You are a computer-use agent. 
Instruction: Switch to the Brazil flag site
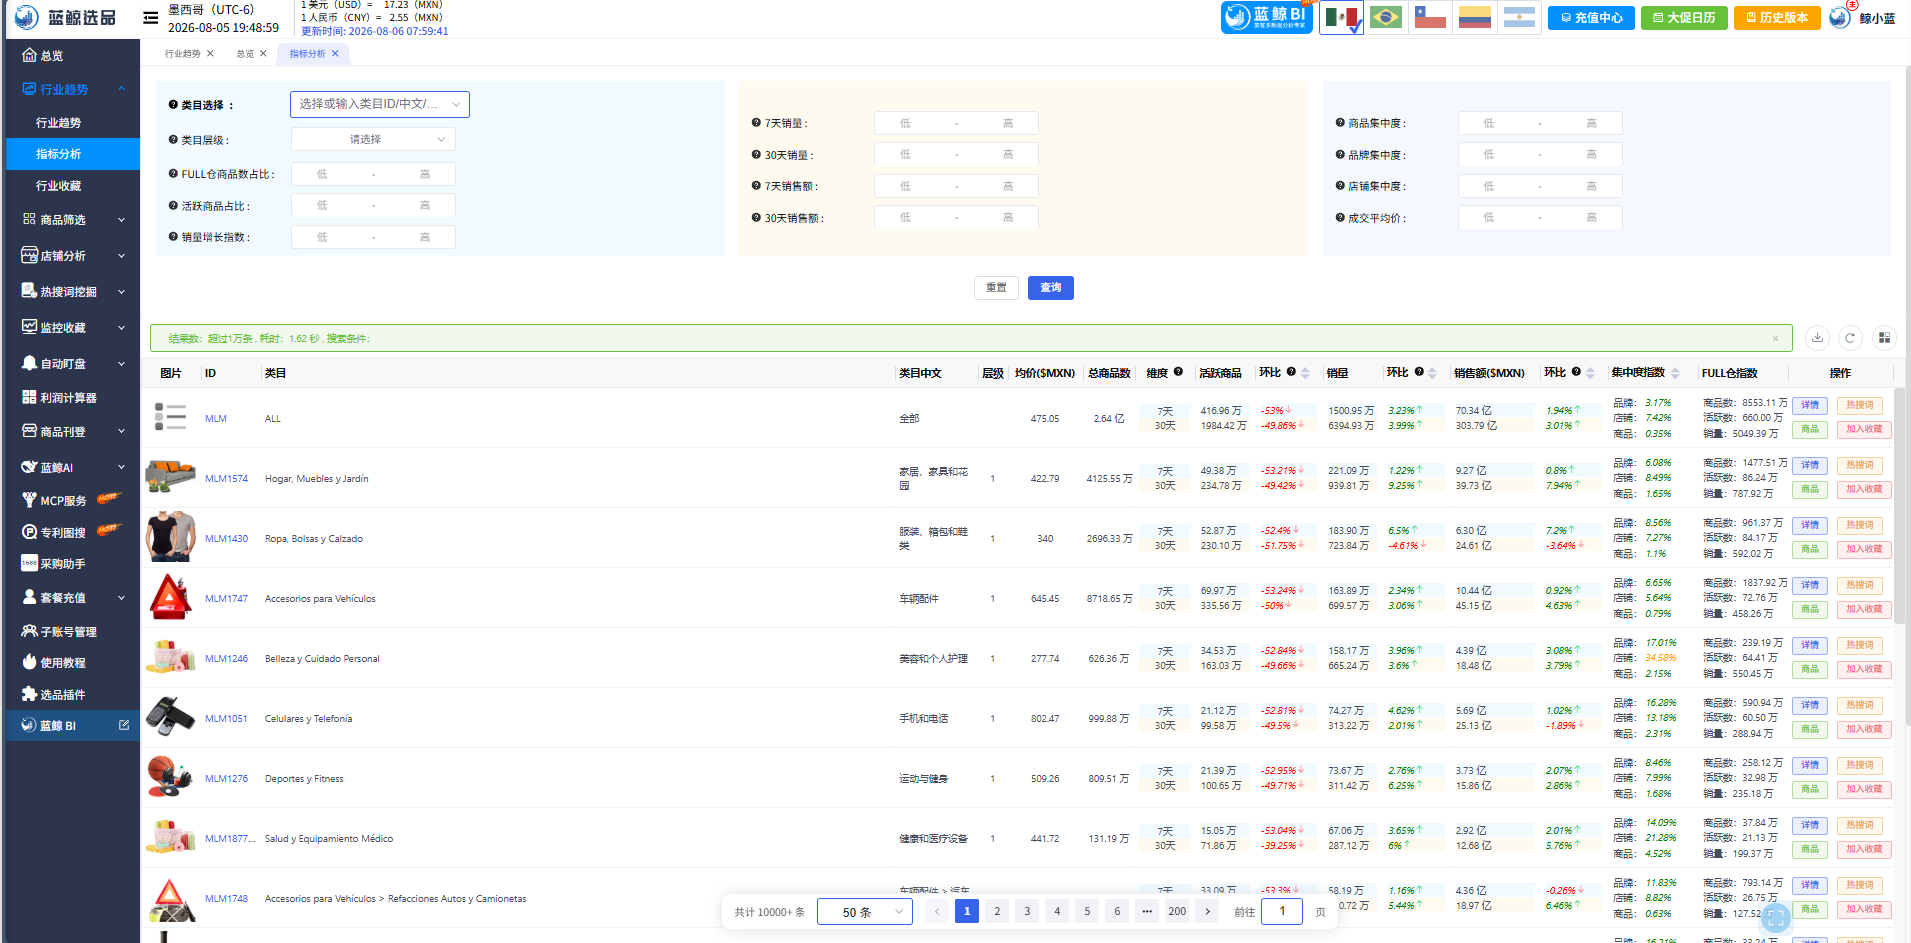1385,17
